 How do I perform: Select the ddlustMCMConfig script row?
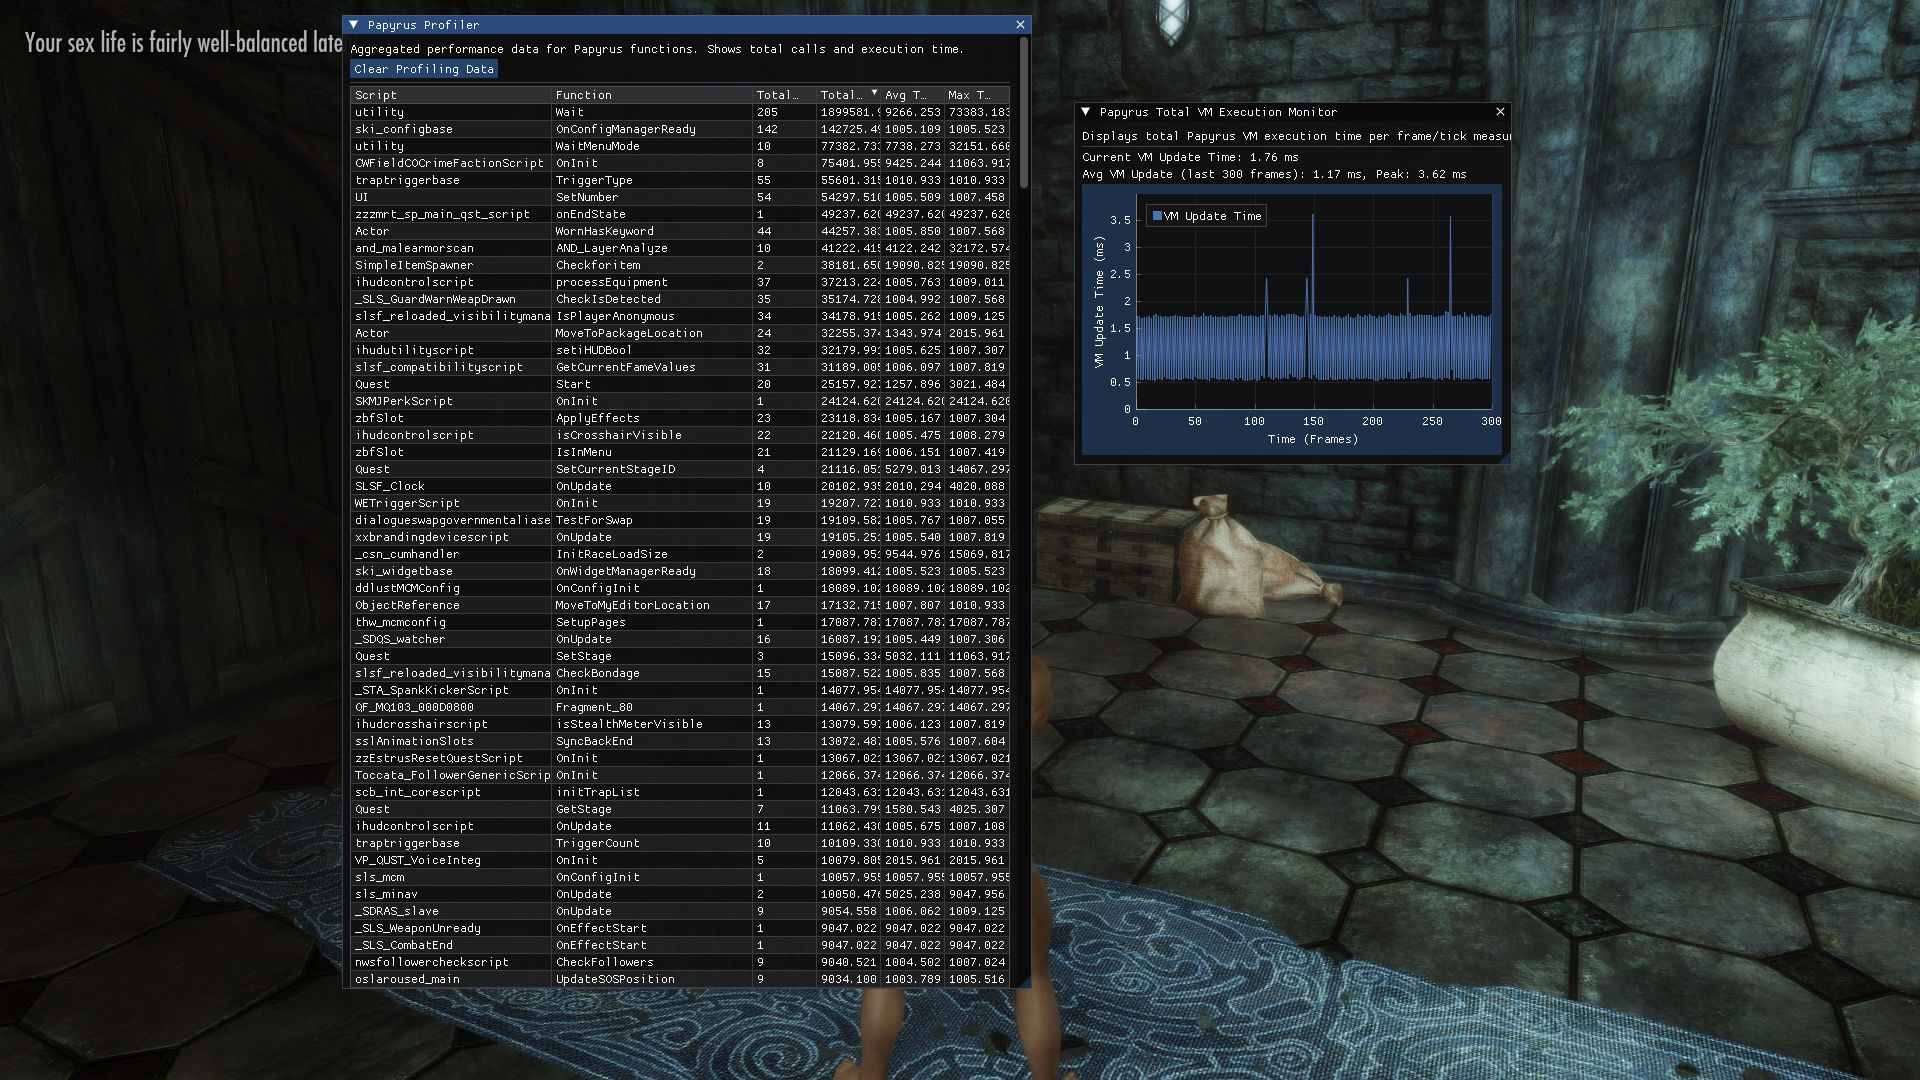tap(680, 588)
